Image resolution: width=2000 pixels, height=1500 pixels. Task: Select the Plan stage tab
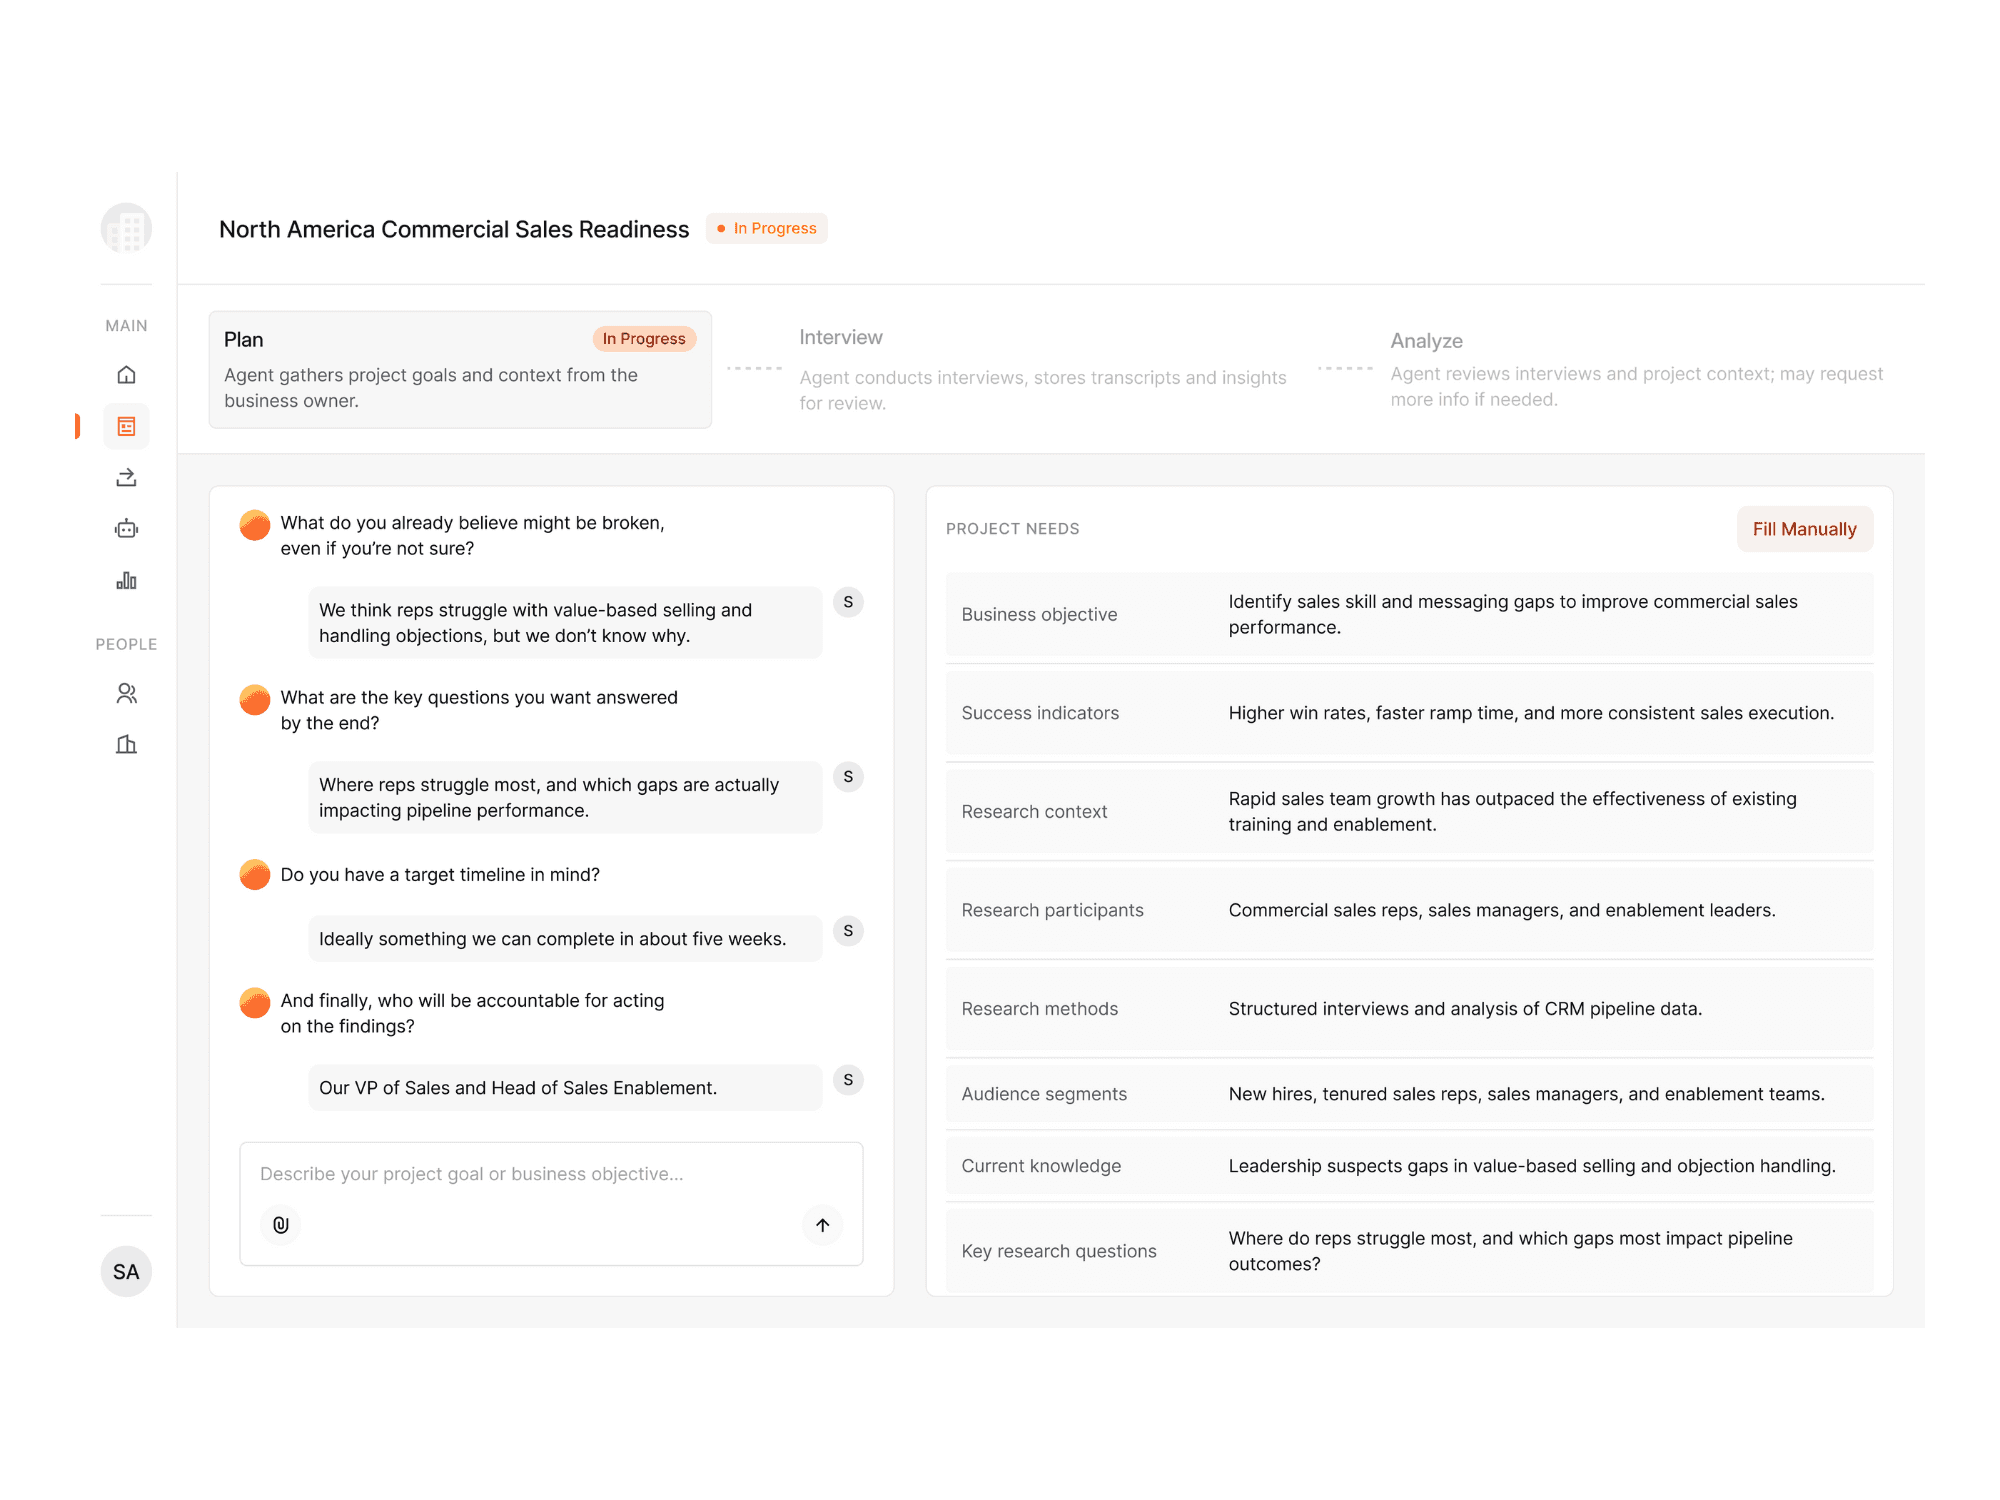click(x=460, y=369)
